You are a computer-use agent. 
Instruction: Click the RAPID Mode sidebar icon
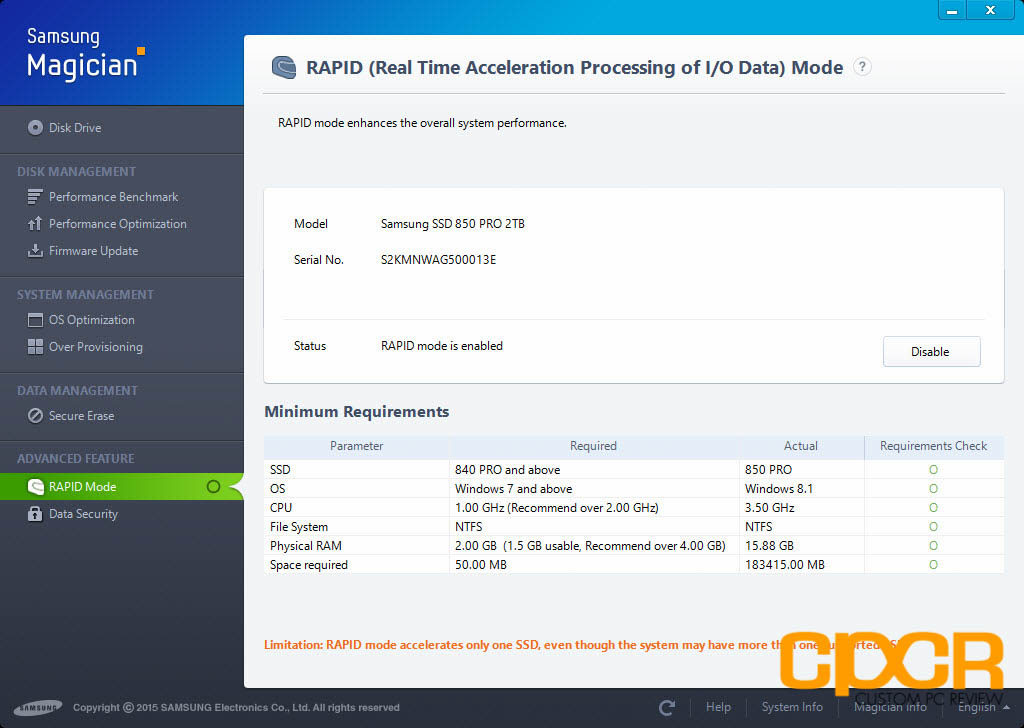point(35,486)
